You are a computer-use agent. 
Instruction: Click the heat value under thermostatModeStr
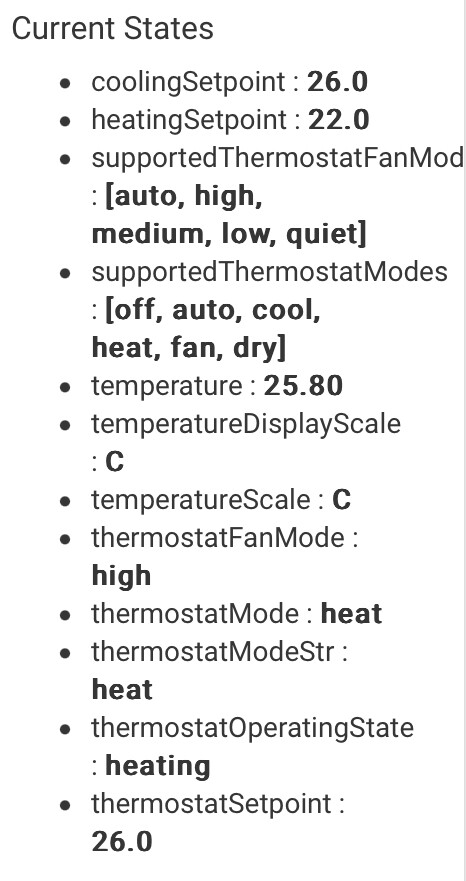122,690
